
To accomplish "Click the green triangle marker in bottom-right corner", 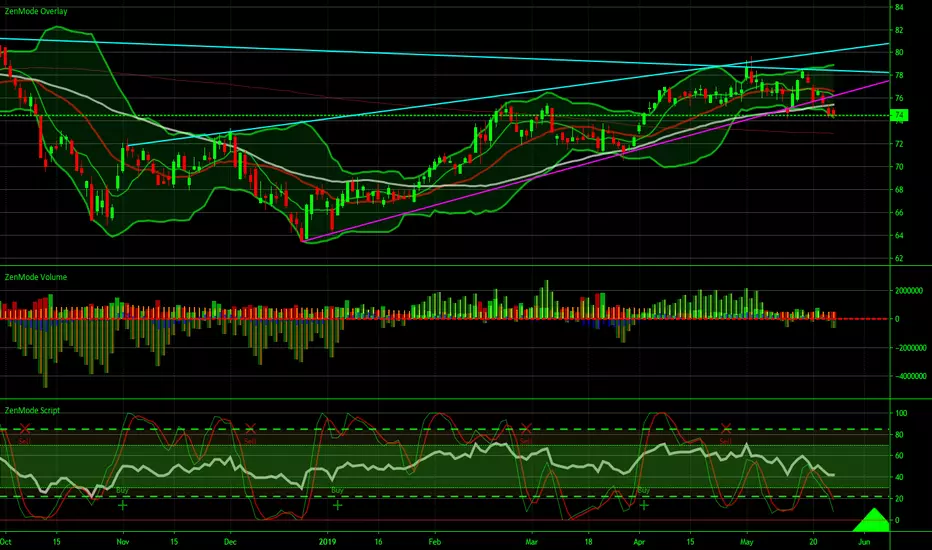I will tap(873, 521).
